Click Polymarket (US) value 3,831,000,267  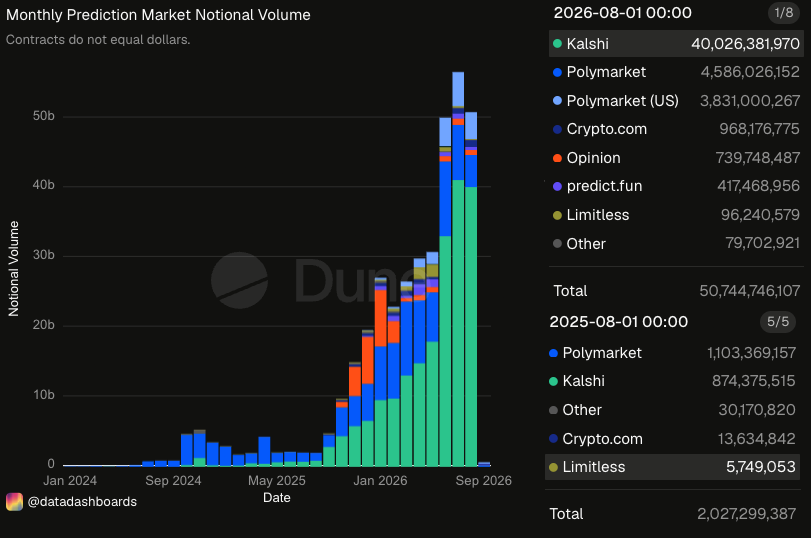750,100
